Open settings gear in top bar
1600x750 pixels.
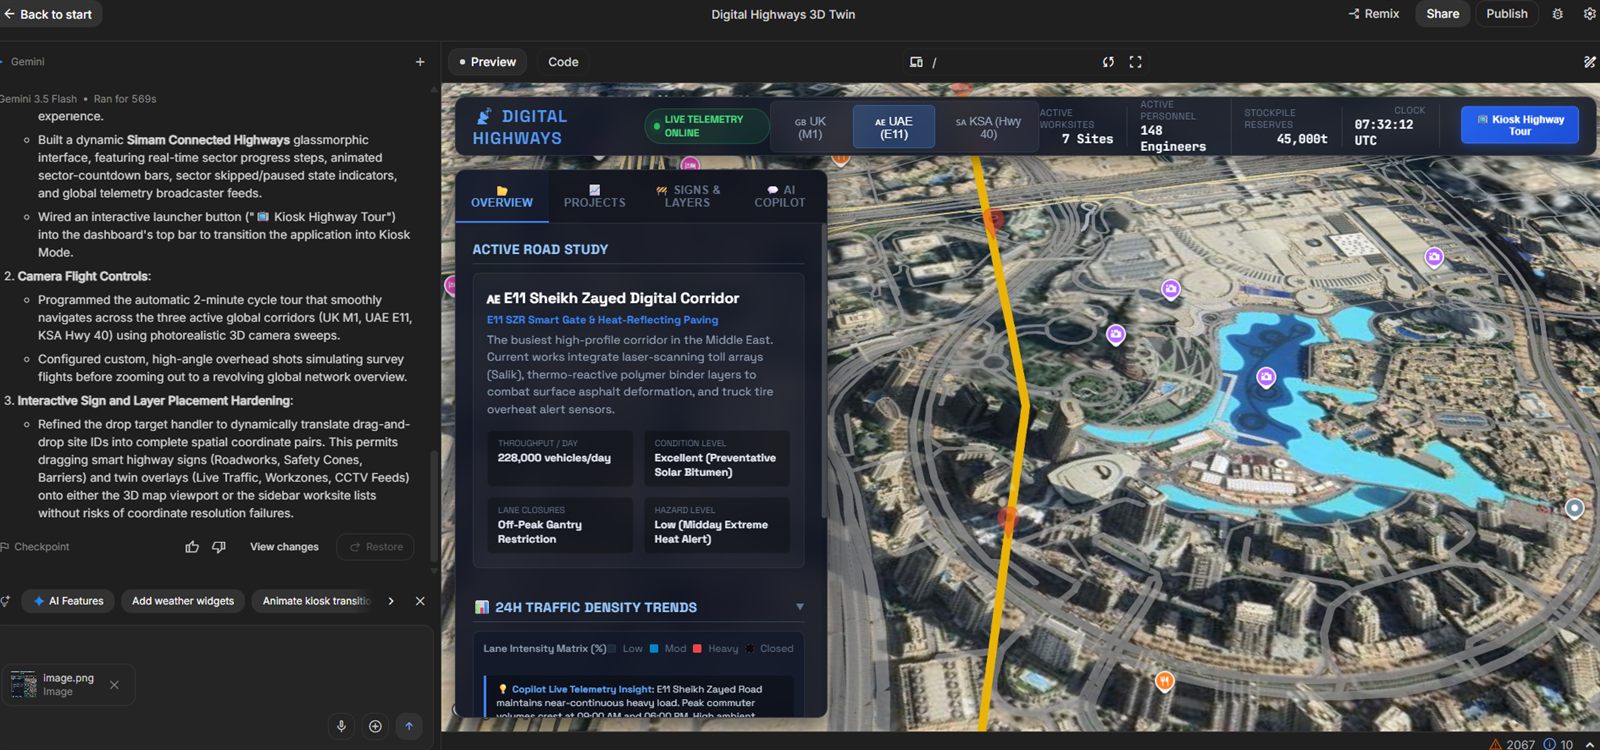click(1589, 14)
